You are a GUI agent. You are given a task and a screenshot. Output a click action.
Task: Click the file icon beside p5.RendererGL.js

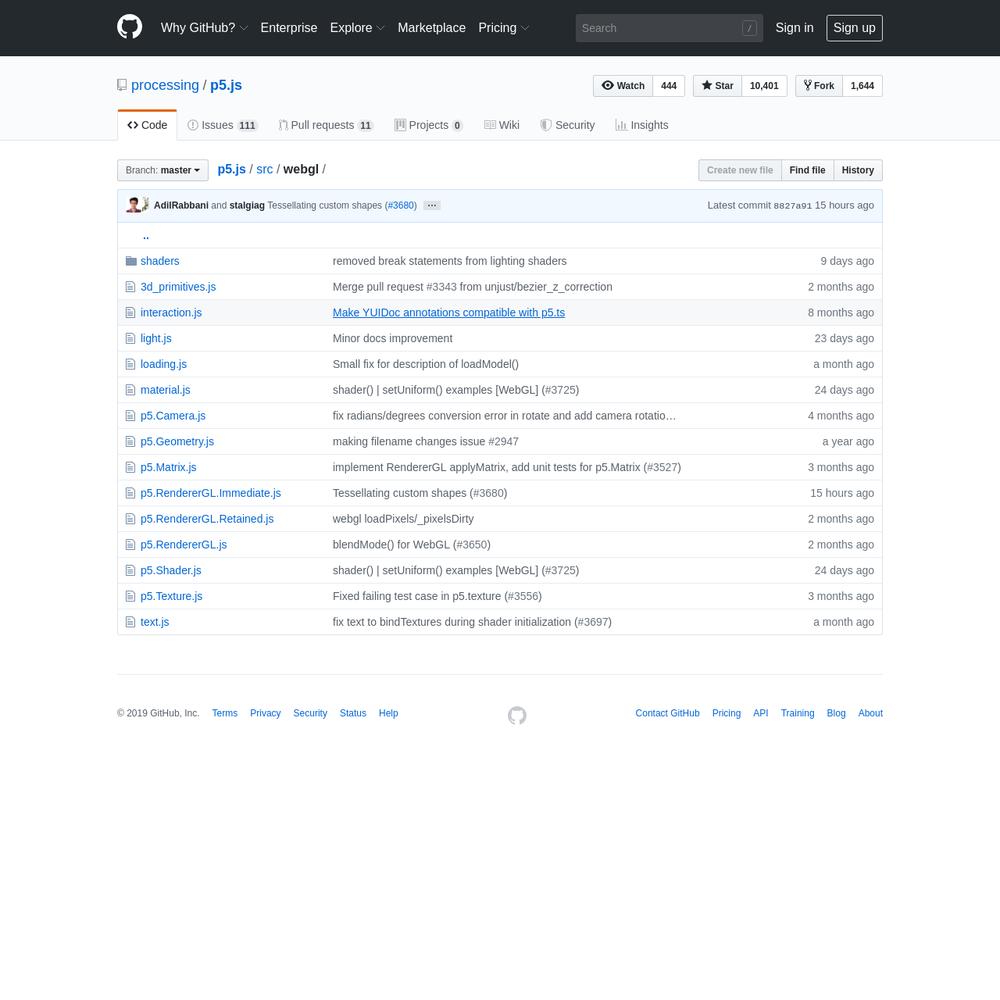point(130,545)
